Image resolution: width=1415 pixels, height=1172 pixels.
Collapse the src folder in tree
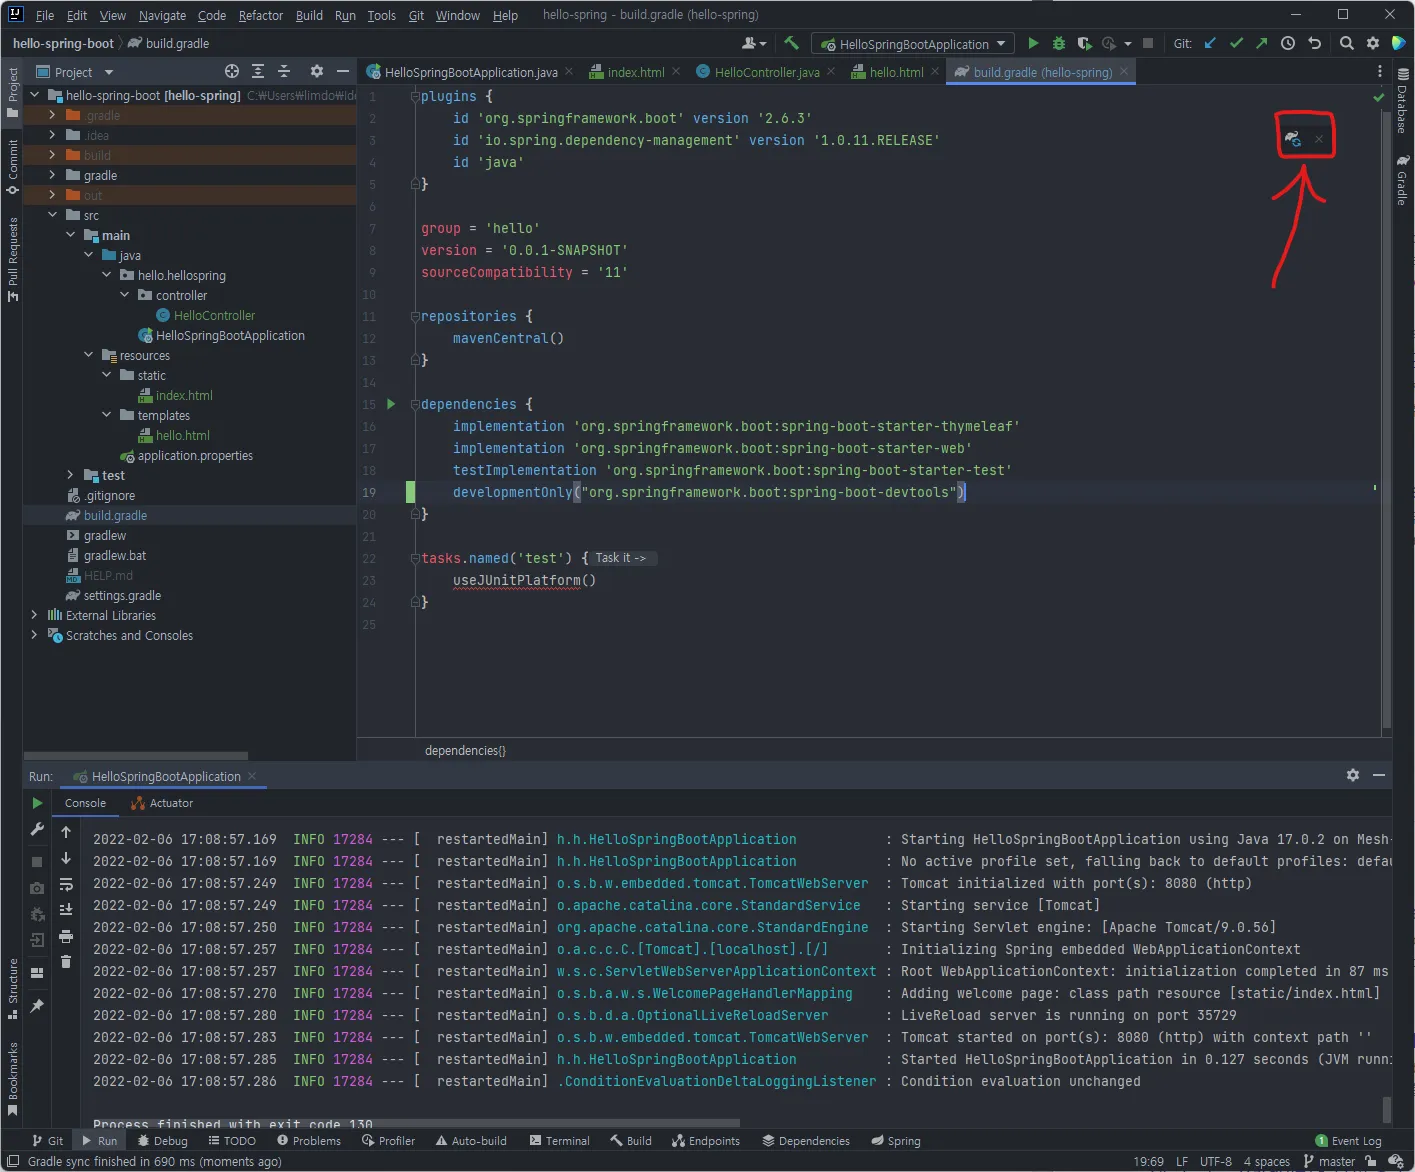point(52,215)
